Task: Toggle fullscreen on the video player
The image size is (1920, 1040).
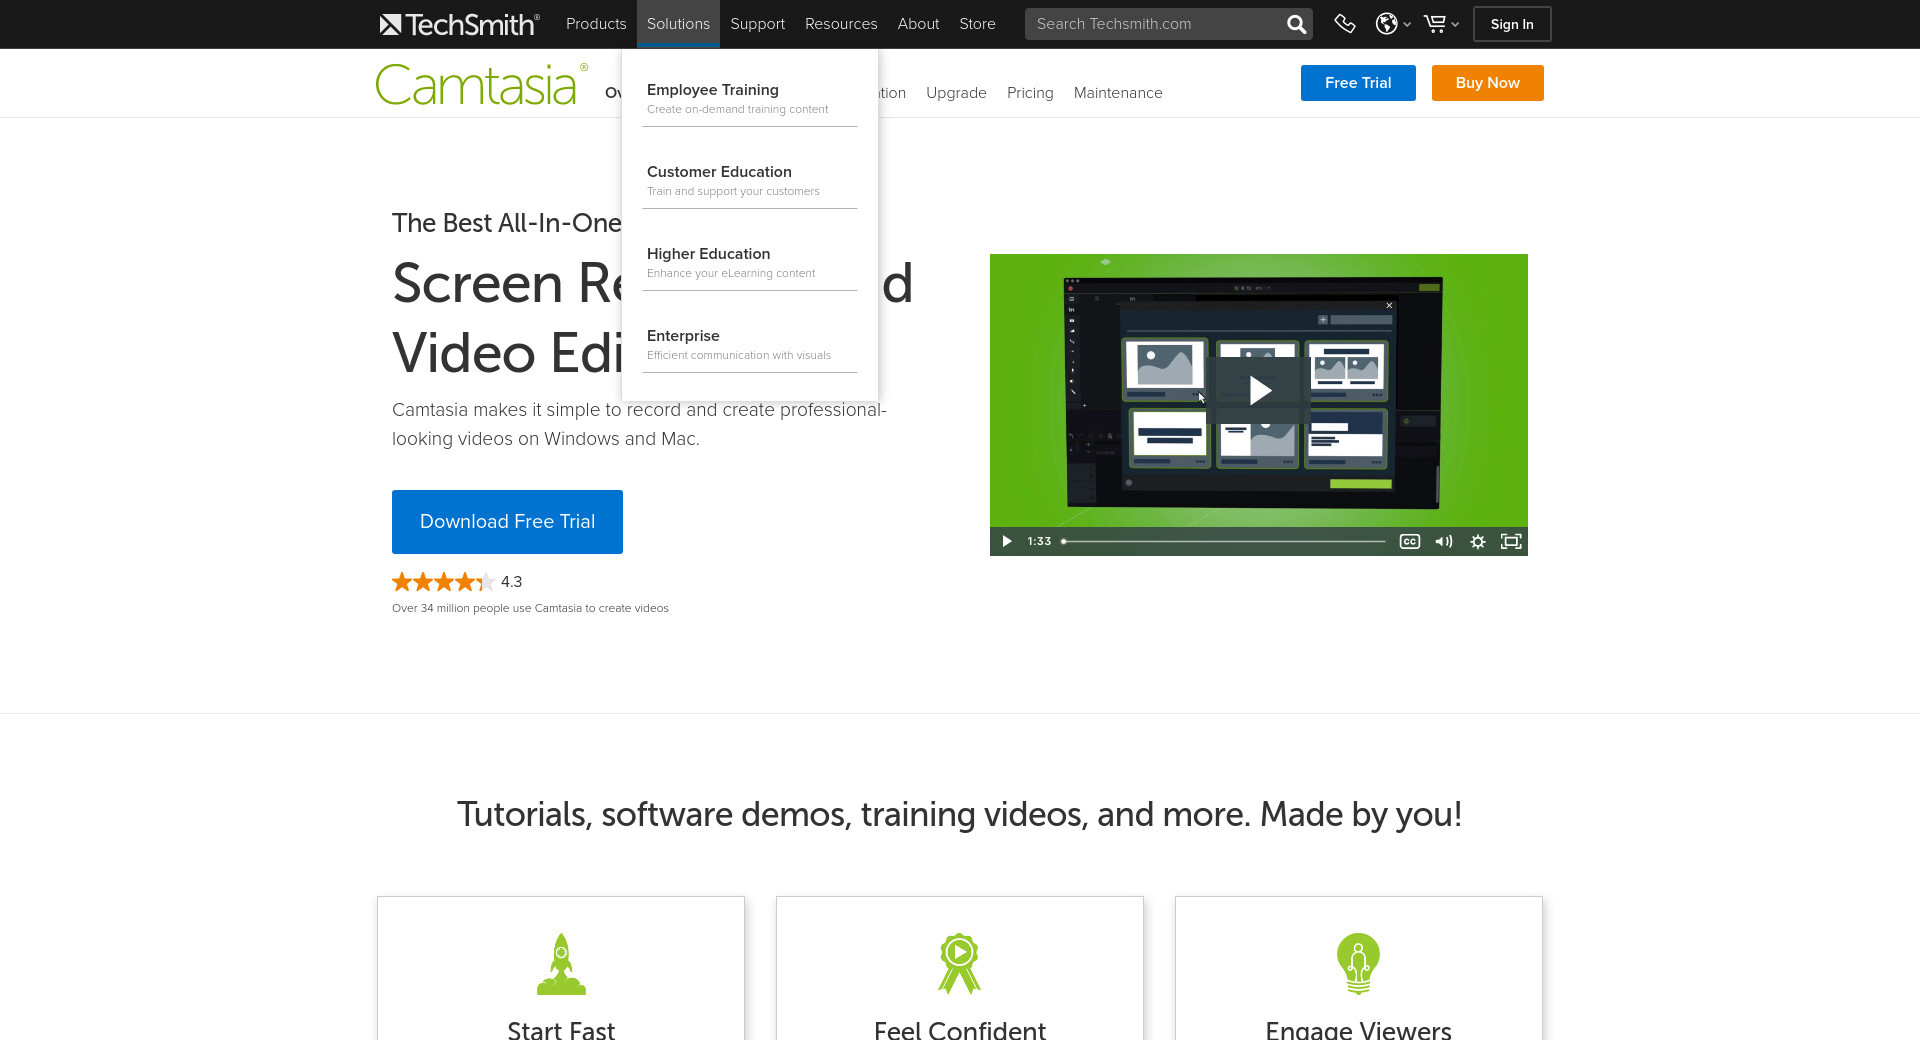Action: (x=1511, y=541)
